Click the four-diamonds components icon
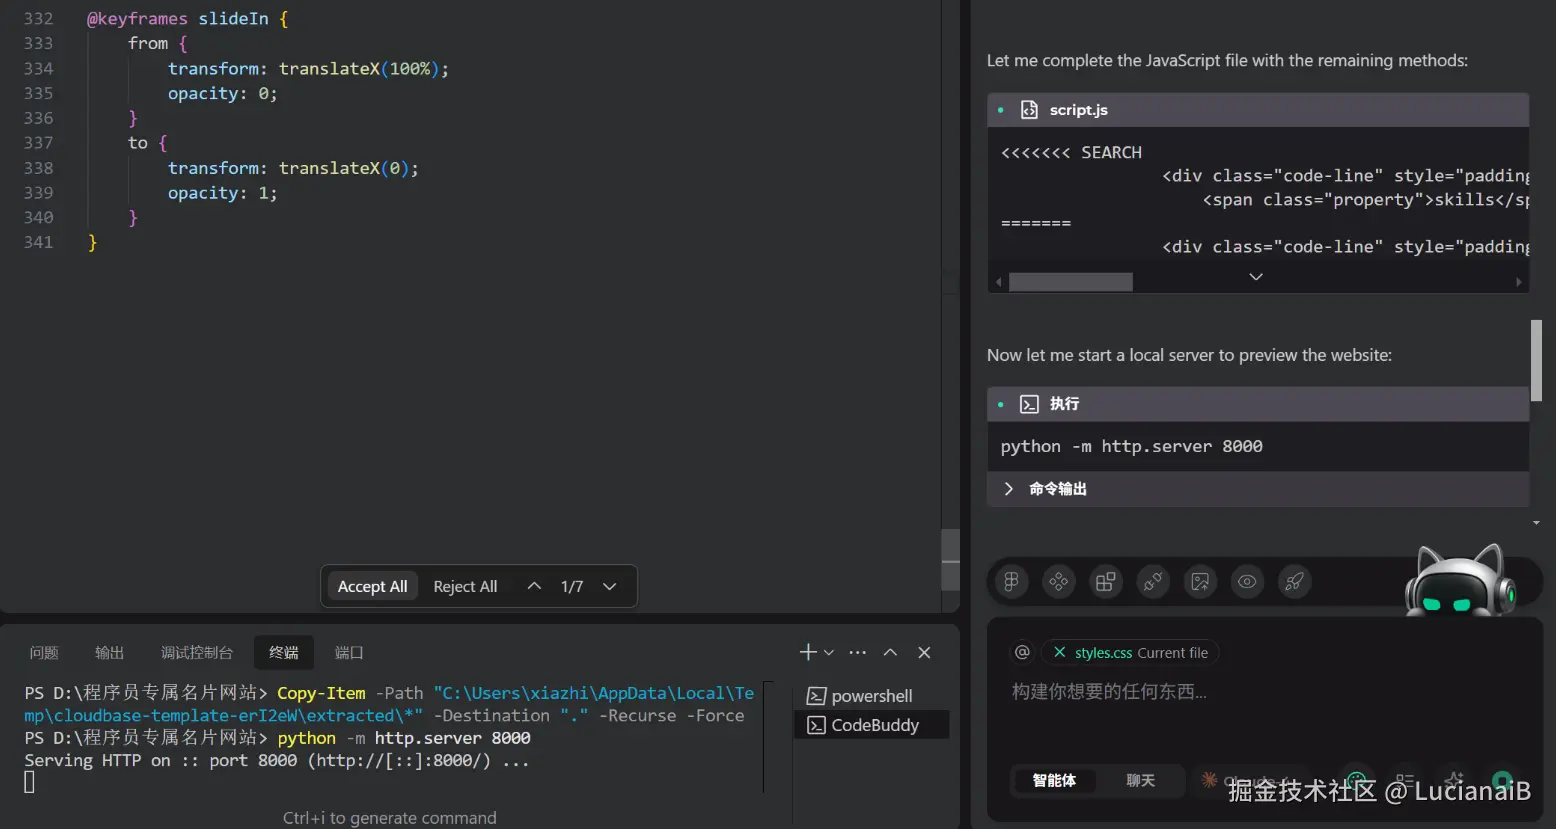The width and height of the screenshot is (1556, 829). pyautogui.click(x=1058, y=582)
